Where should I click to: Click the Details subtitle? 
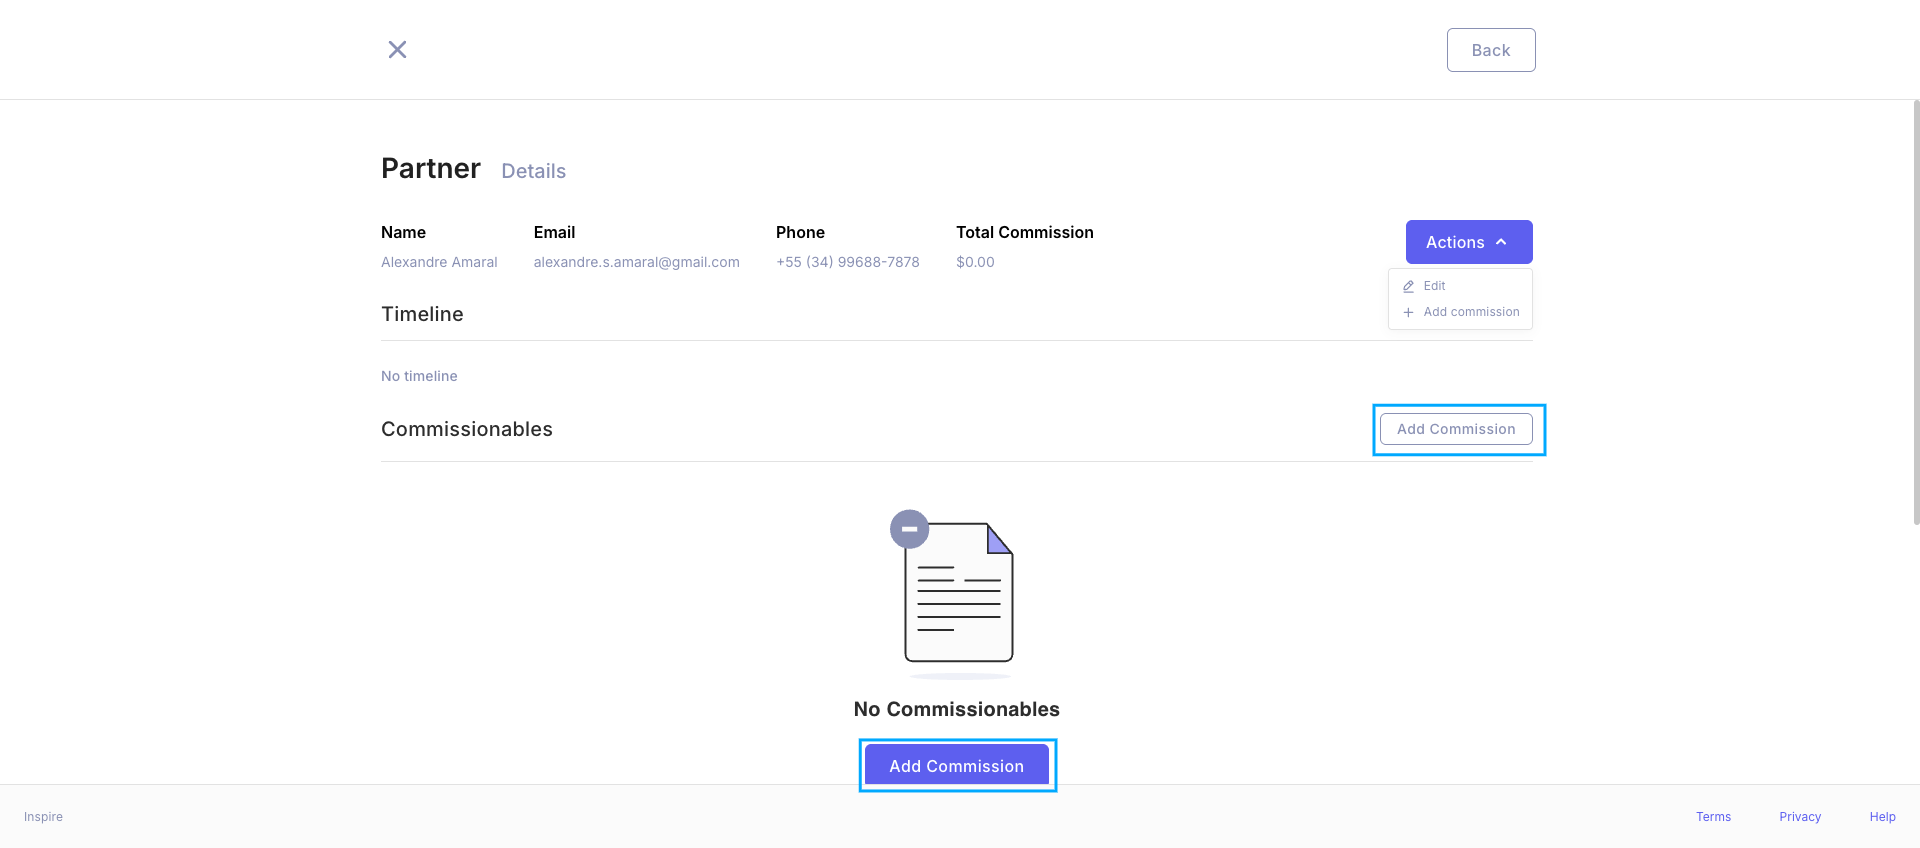(x=533, y=171)
